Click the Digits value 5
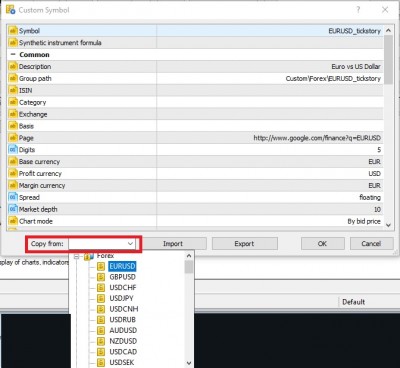This screenshot has width=400, height=368. [x=379, y=150]
